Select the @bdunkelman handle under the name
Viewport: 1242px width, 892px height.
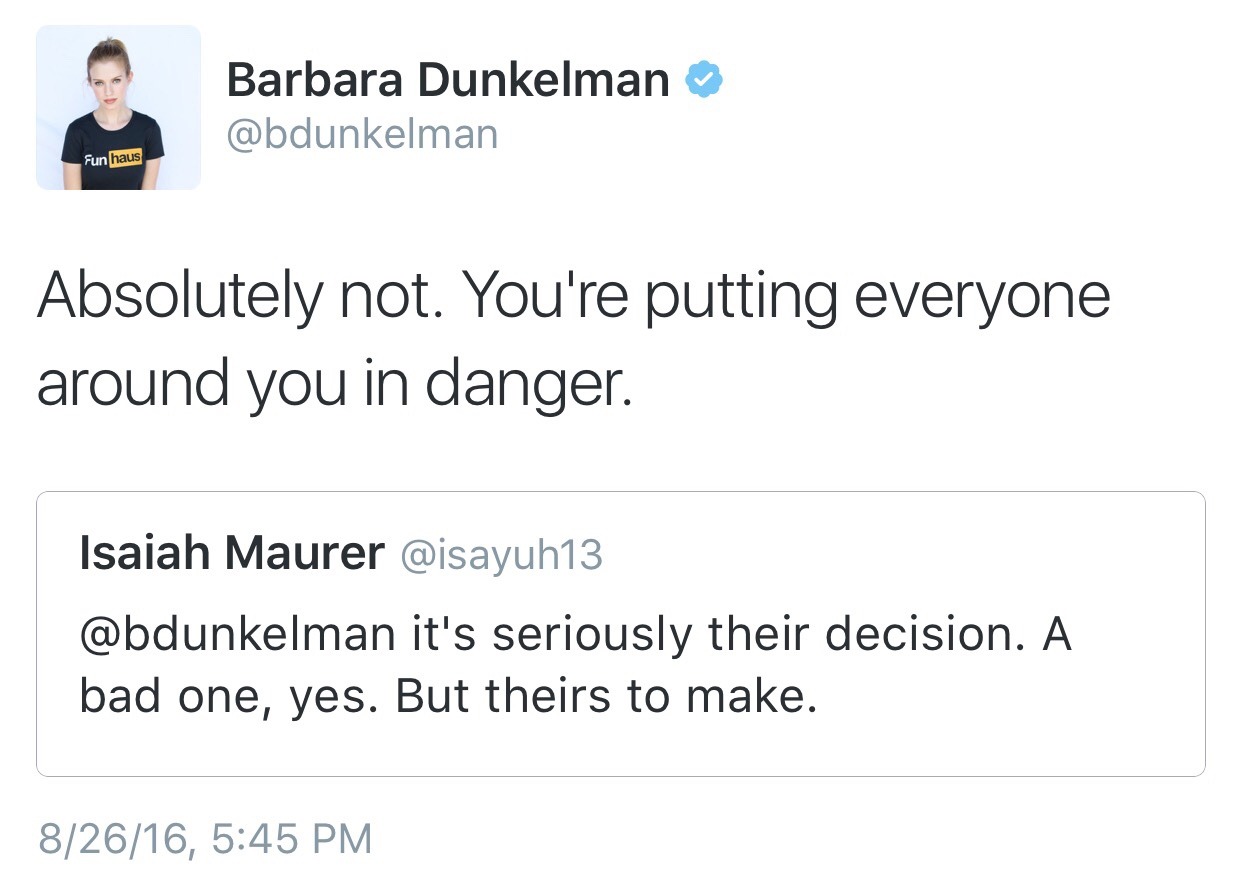tap(362, 134)
